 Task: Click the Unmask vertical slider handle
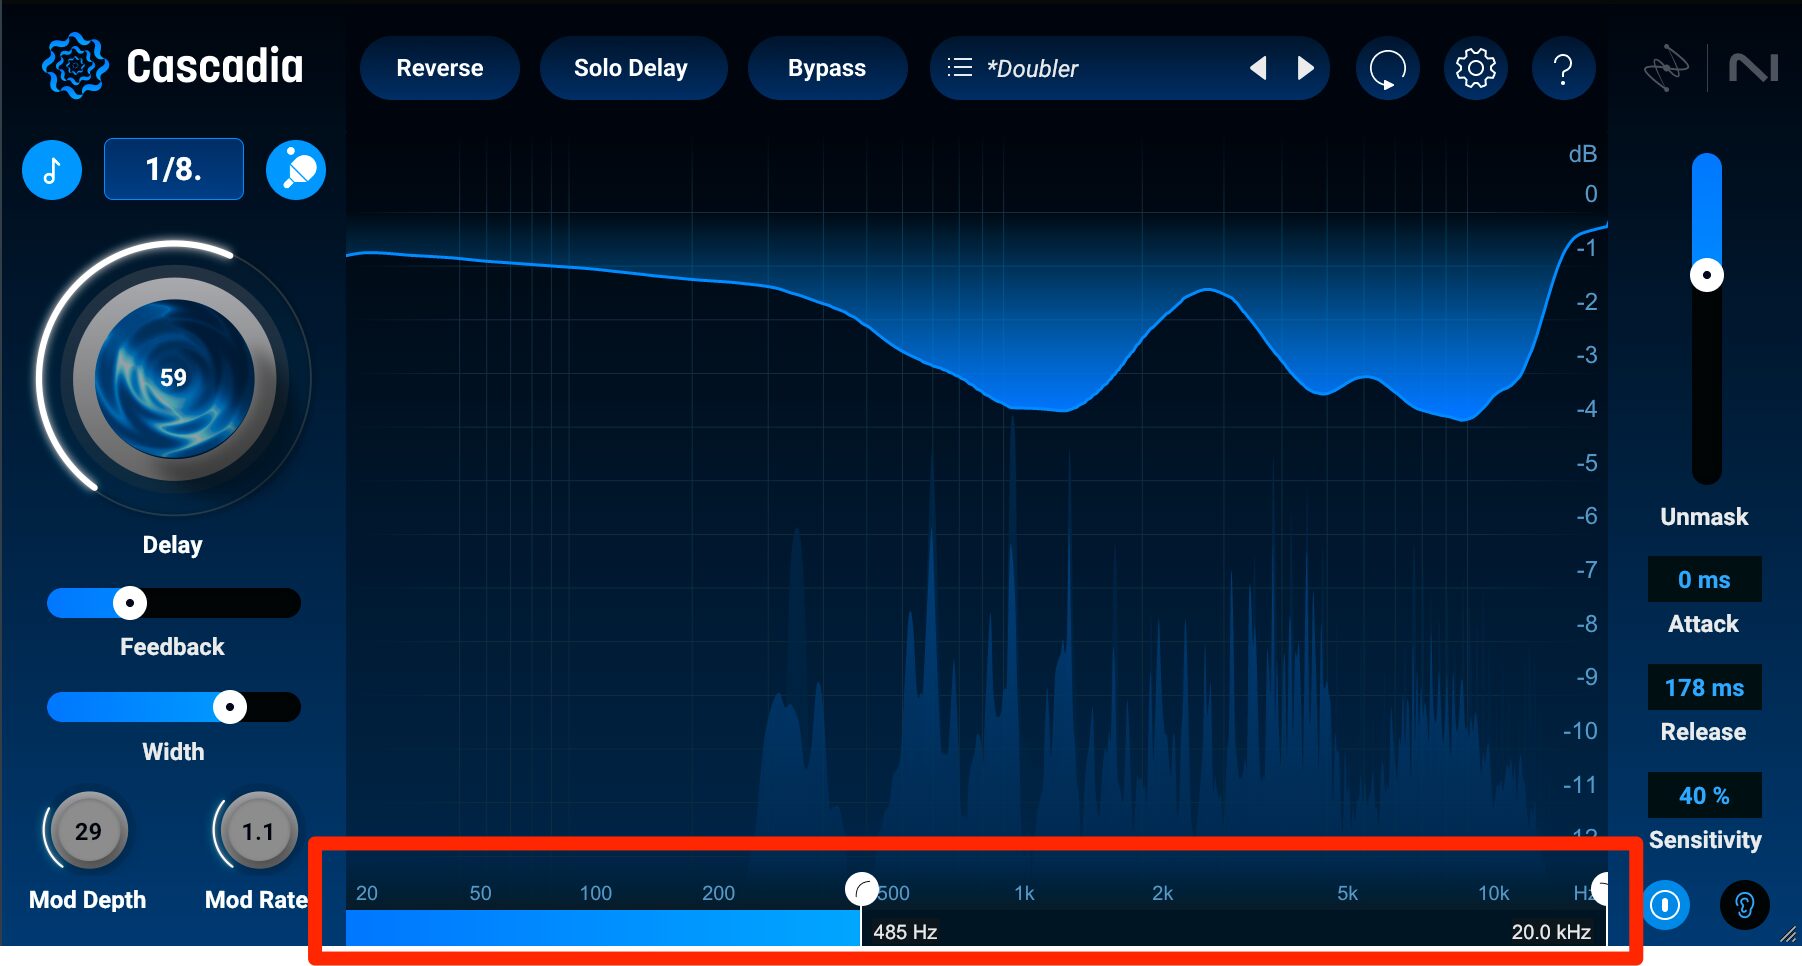click(1706, 275)
